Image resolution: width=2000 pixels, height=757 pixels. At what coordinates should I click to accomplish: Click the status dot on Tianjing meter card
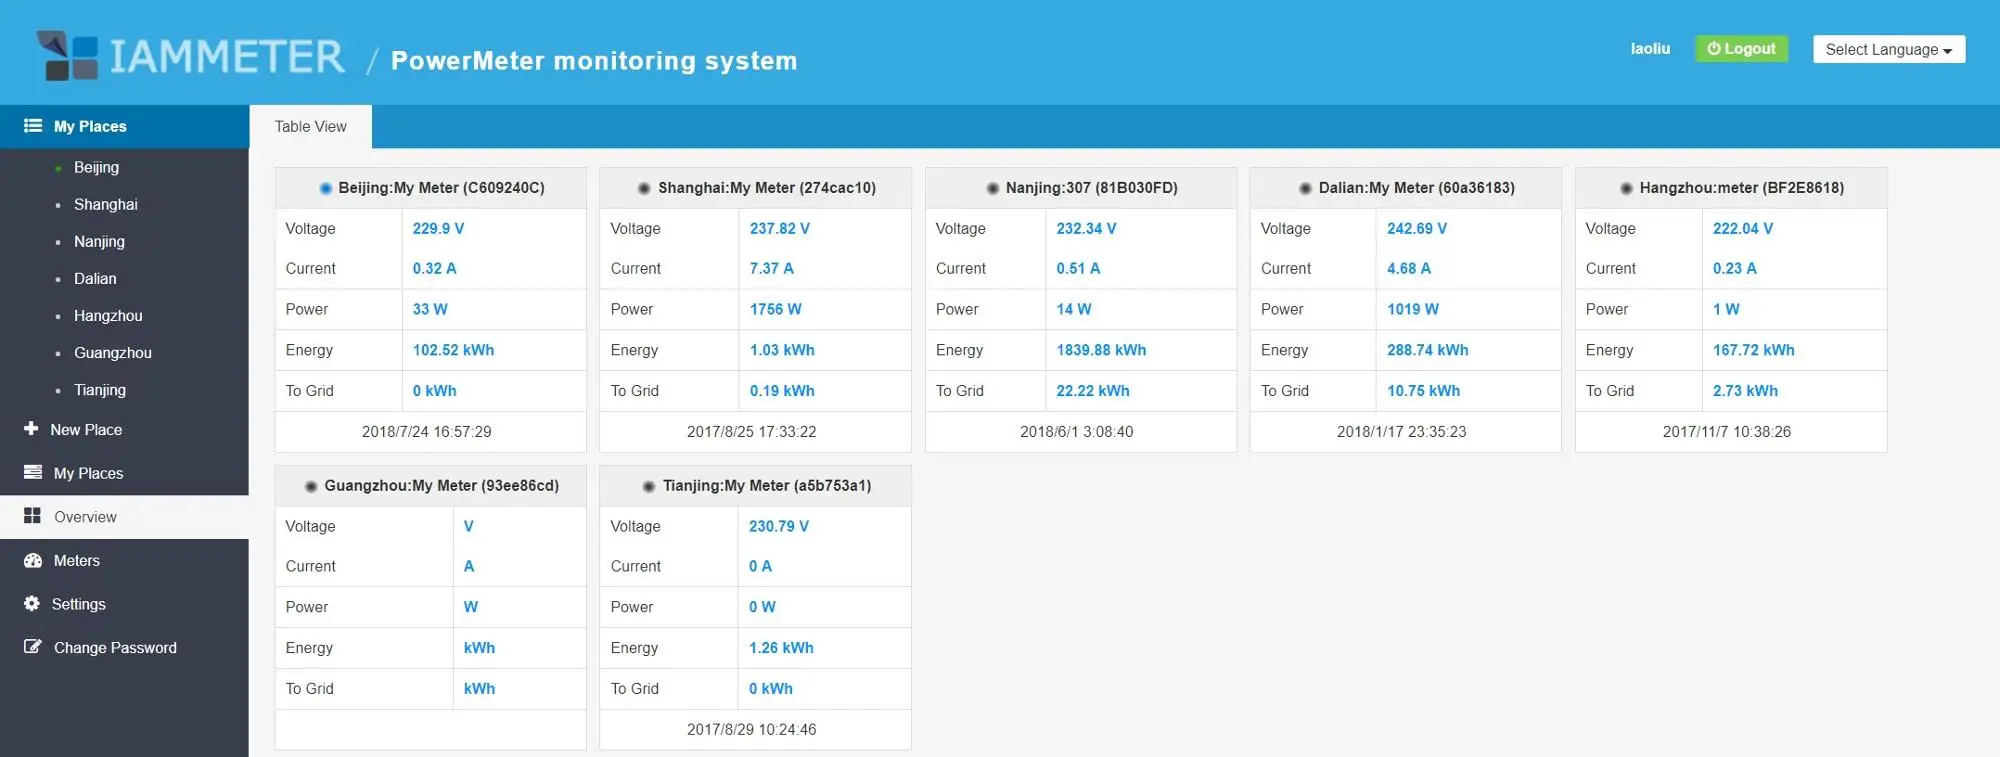650,486
